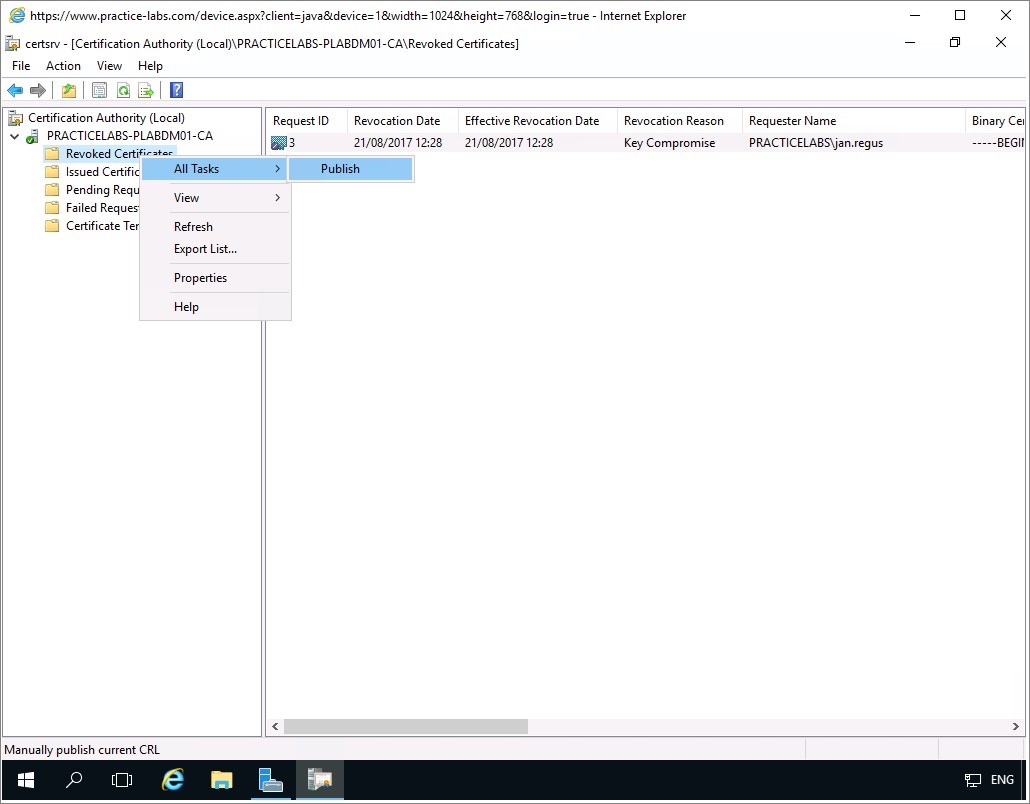Click the horizontal scrollbar left arrow

(x=275, y=726)
